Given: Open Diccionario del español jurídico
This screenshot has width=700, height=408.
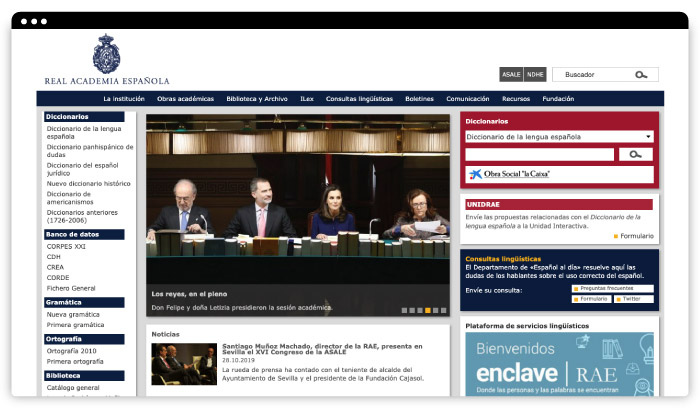Looking at the screenshot, I should coord(83,169).
